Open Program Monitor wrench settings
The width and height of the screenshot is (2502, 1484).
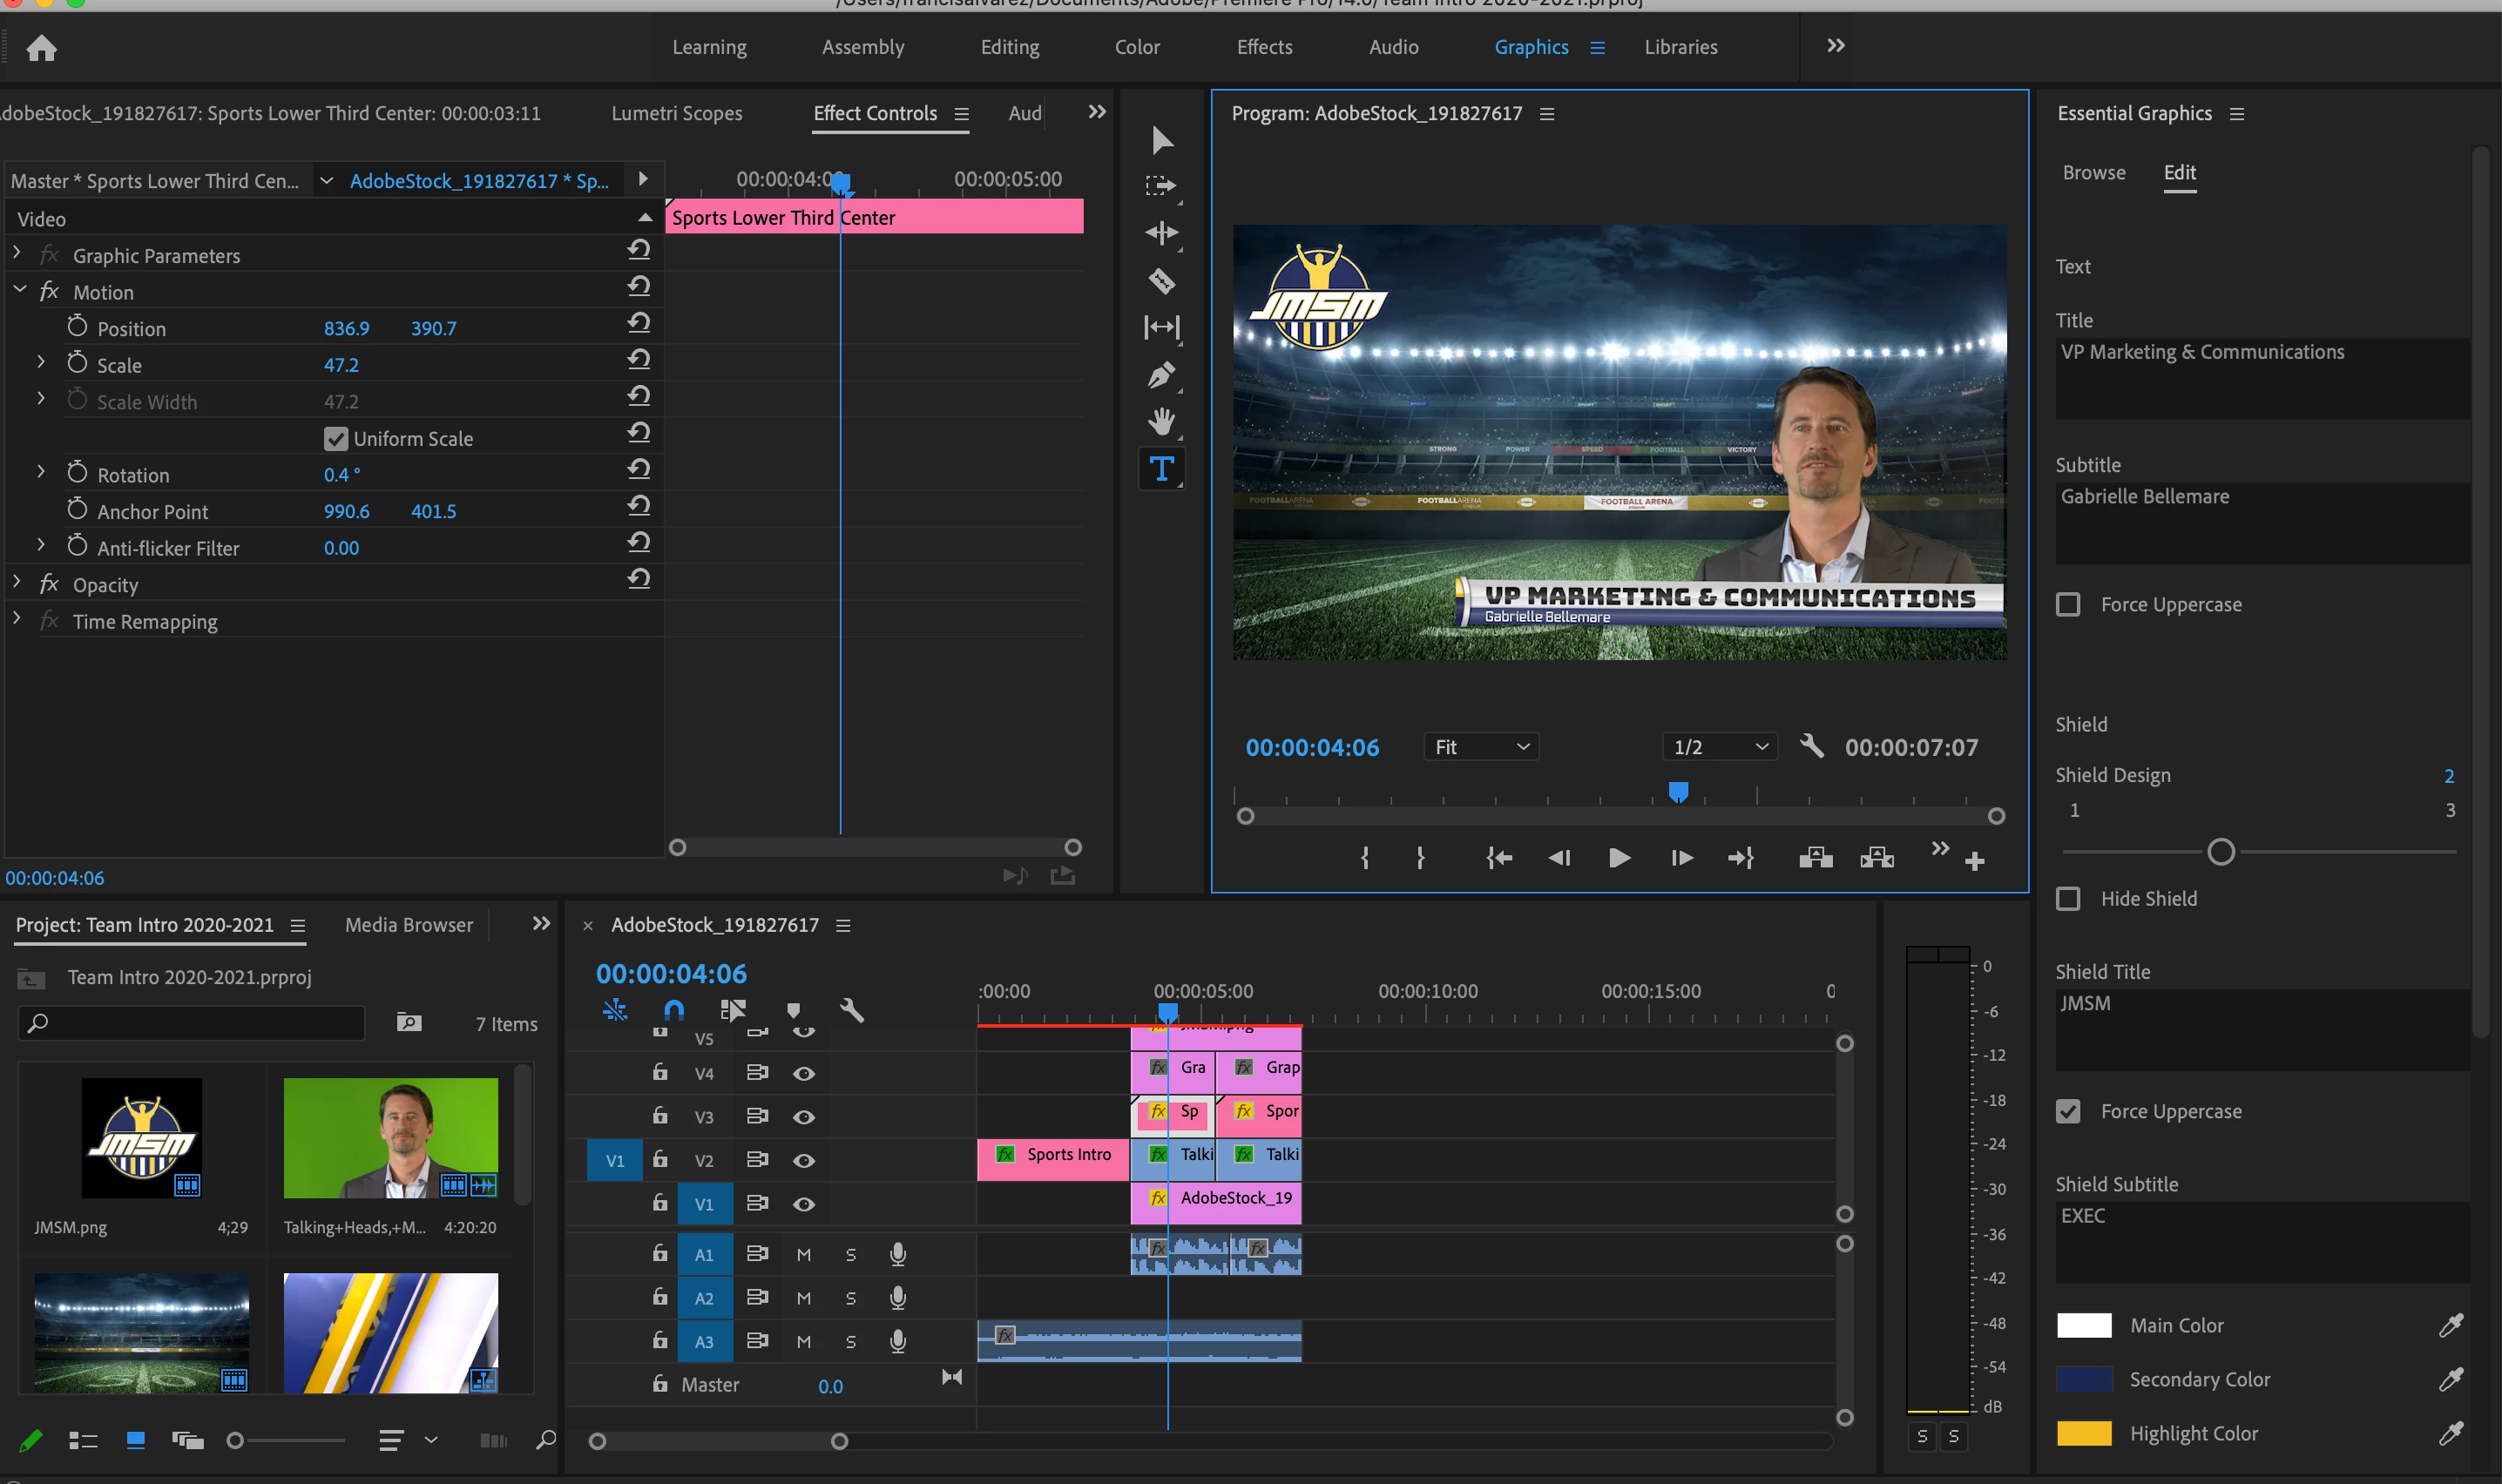tap(1811, 746)
